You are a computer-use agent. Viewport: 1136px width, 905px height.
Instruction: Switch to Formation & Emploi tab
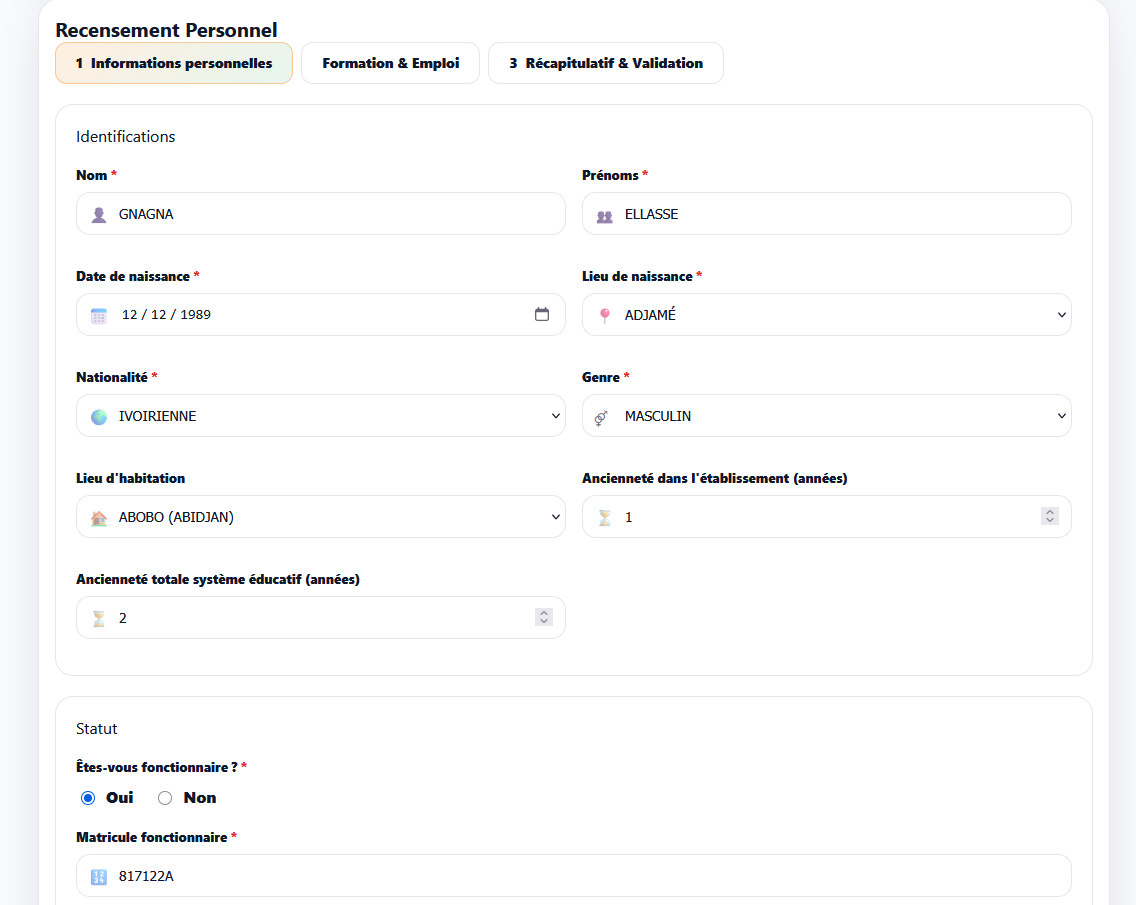pyautogui.click(x=390, y=63)
